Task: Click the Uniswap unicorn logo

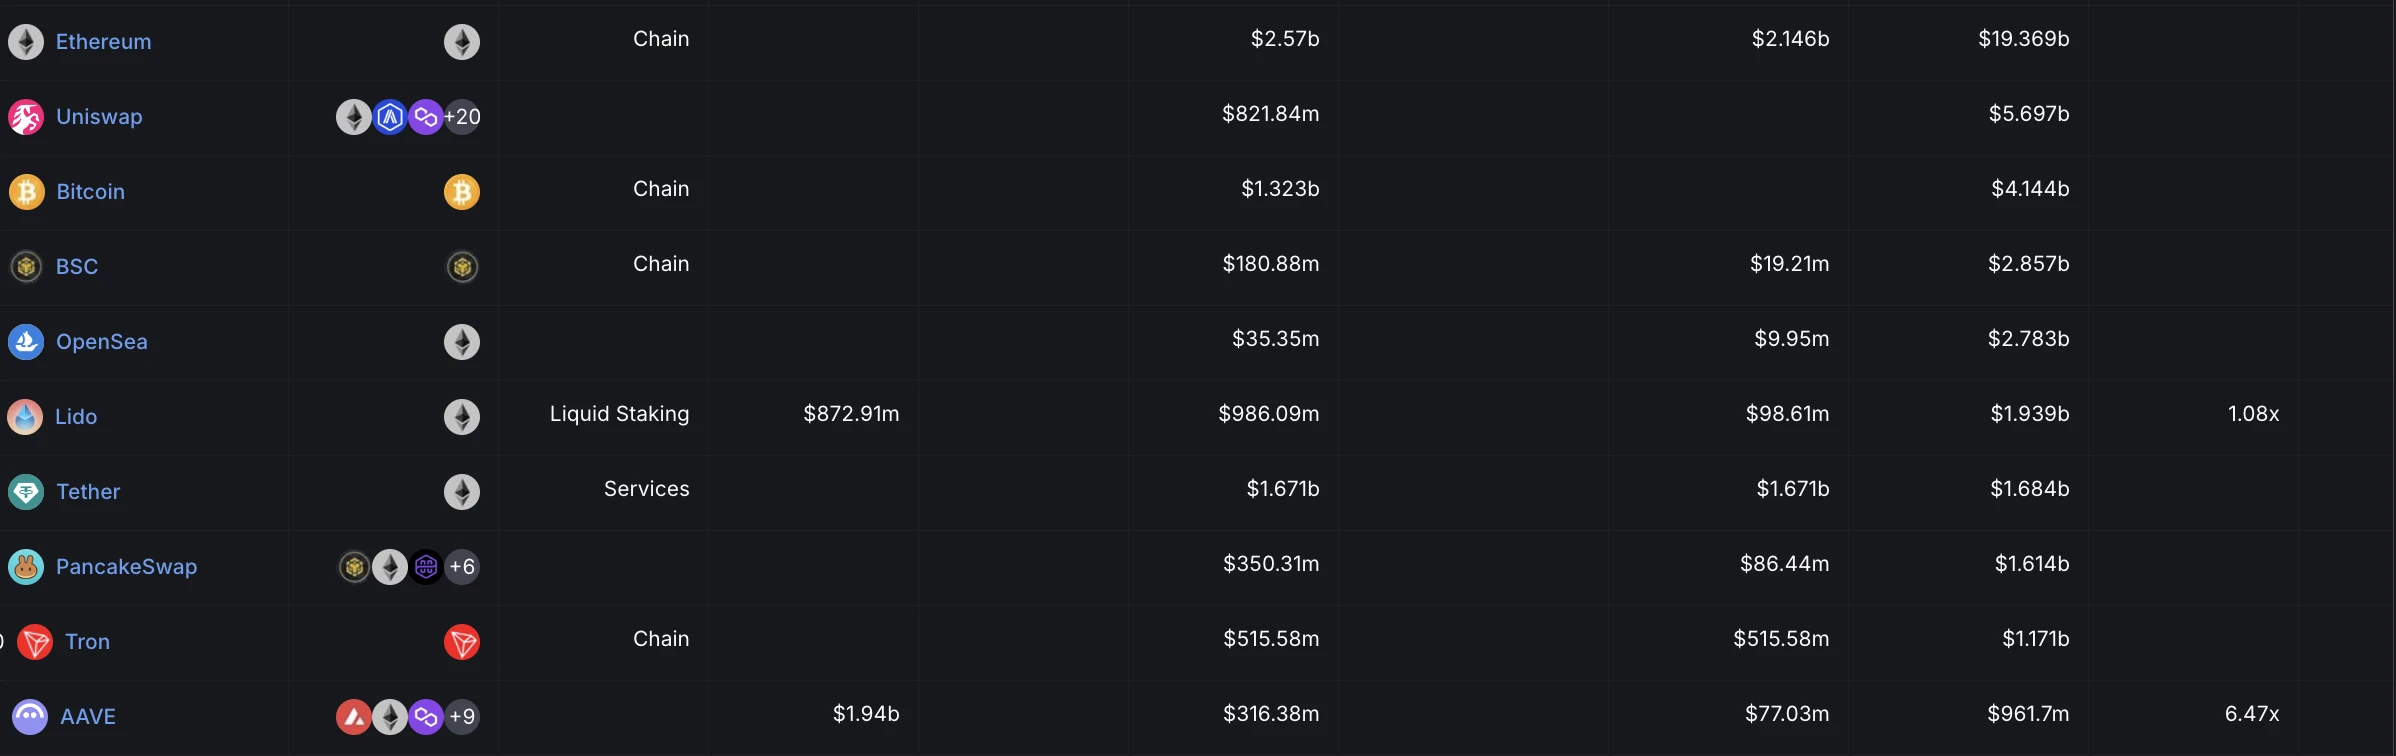Action: pyautogui.click(x=26, y=117)
